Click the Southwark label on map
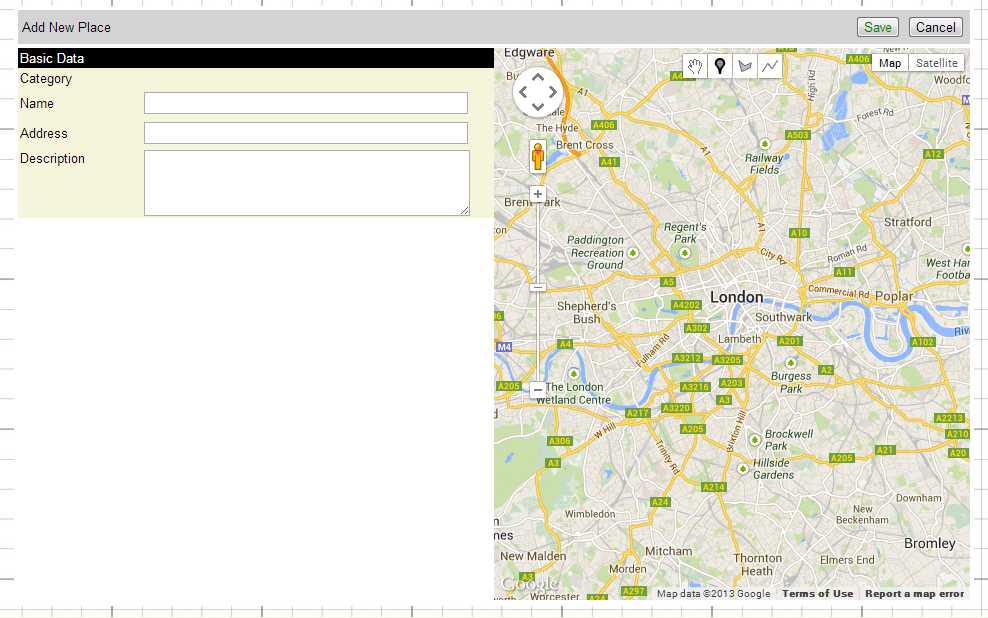Screen dimensions: 988x618 (783, 317)
